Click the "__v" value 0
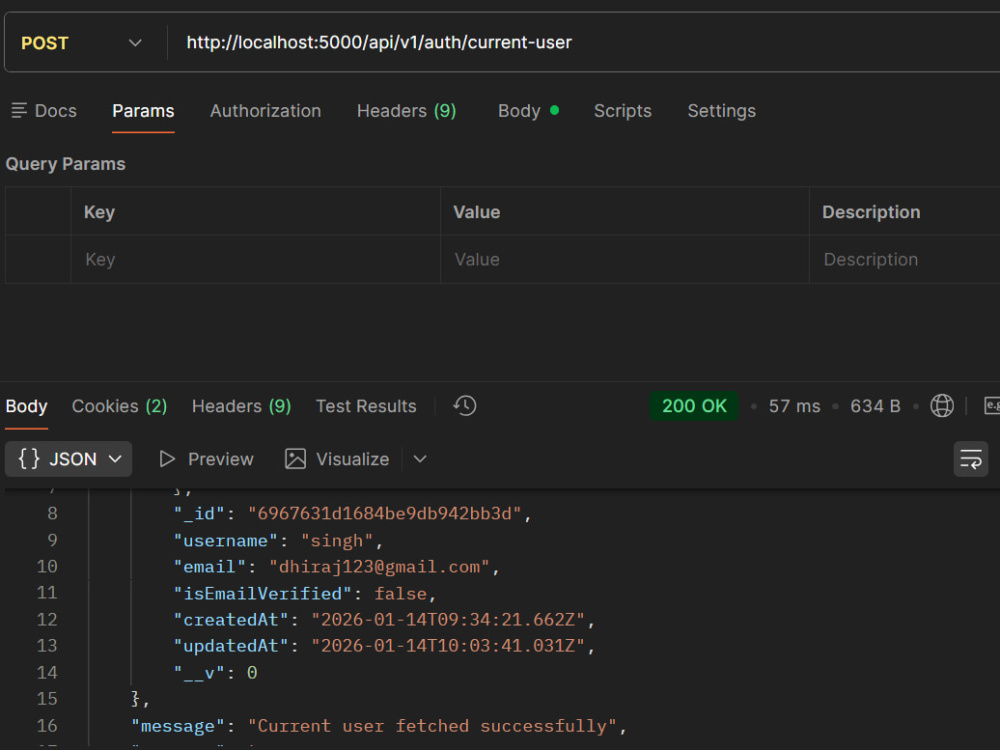Screen dimensions: 1000x750 252,673
